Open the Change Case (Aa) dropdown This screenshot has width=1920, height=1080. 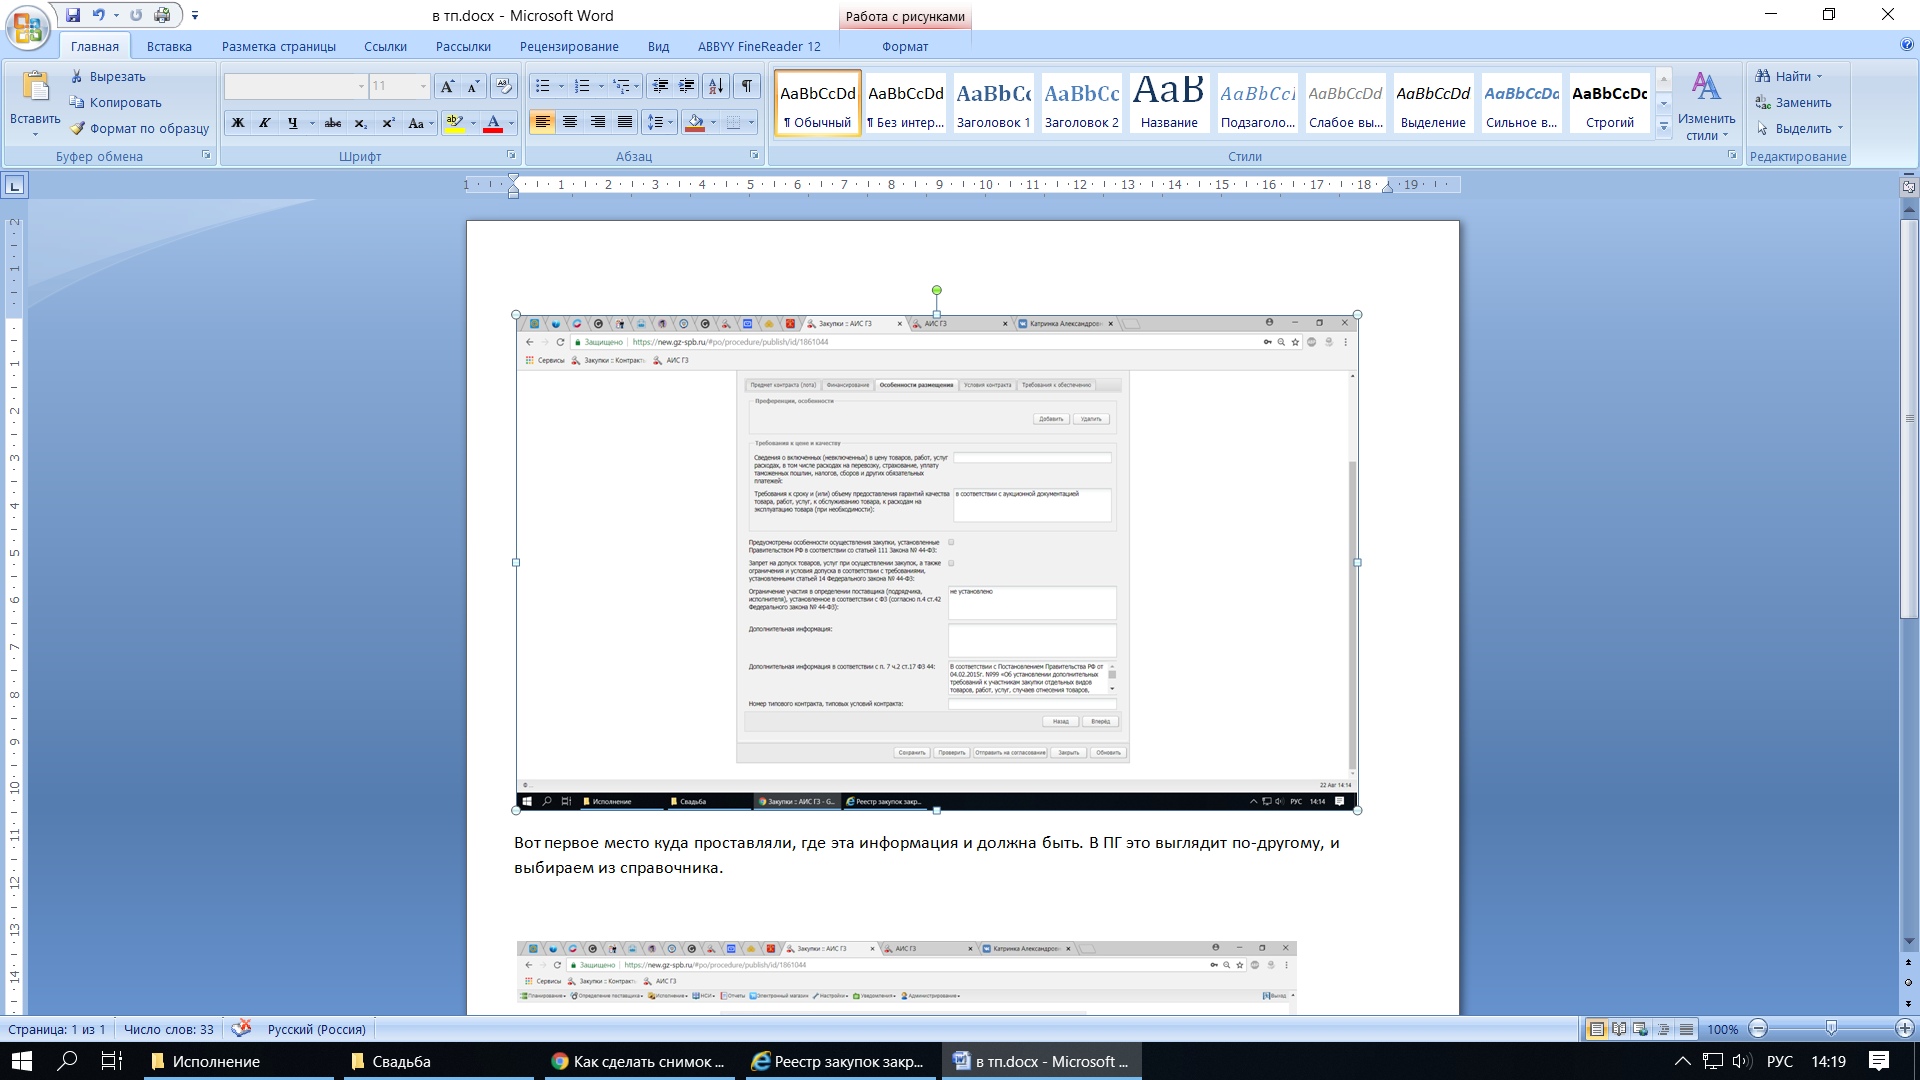(x=420, y=123)
